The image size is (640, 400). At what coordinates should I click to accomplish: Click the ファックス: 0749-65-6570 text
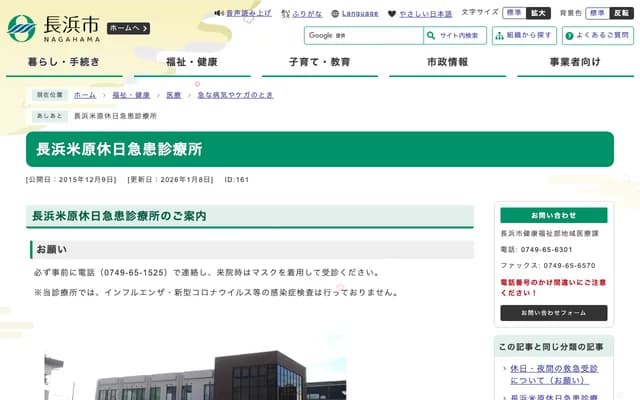pos(548,265)
